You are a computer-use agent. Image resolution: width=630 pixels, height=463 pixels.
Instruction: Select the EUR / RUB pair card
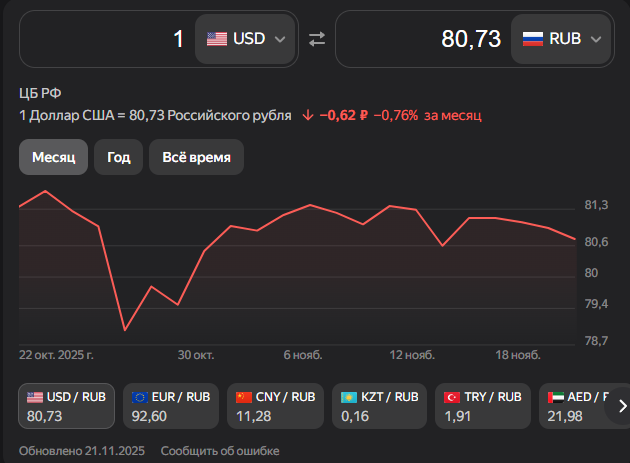[x=170, y=406]
